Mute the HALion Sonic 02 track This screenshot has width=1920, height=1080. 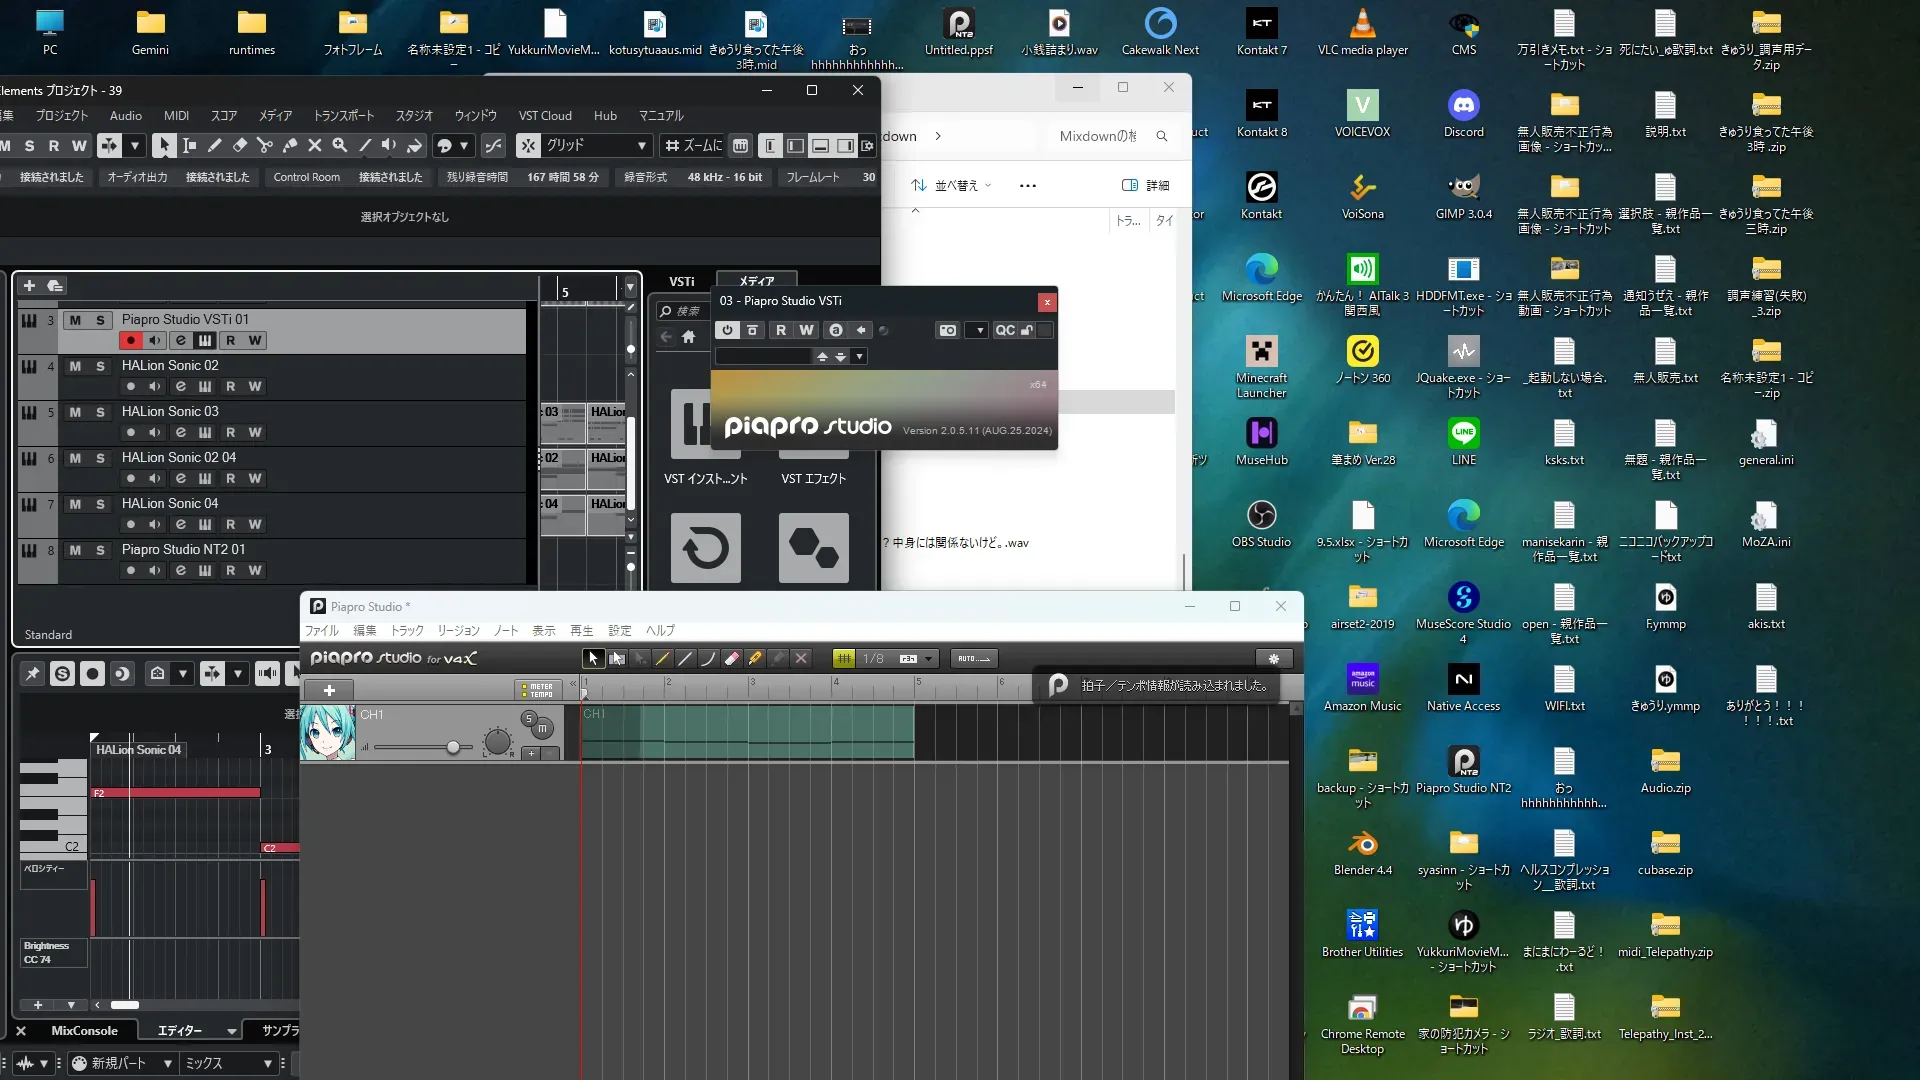click(x=75, y=366)
